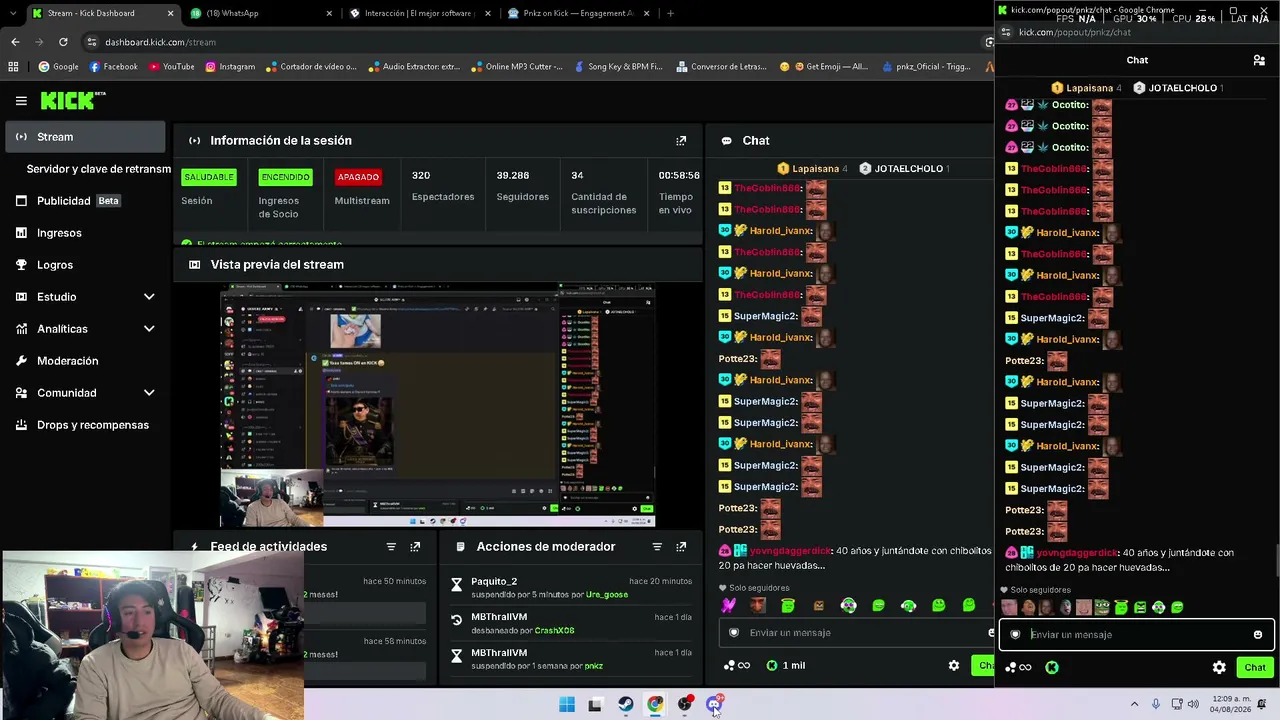Open moderator Ure_goose's name link
This screenshot has height=720, width=1280.
(607, 595)
